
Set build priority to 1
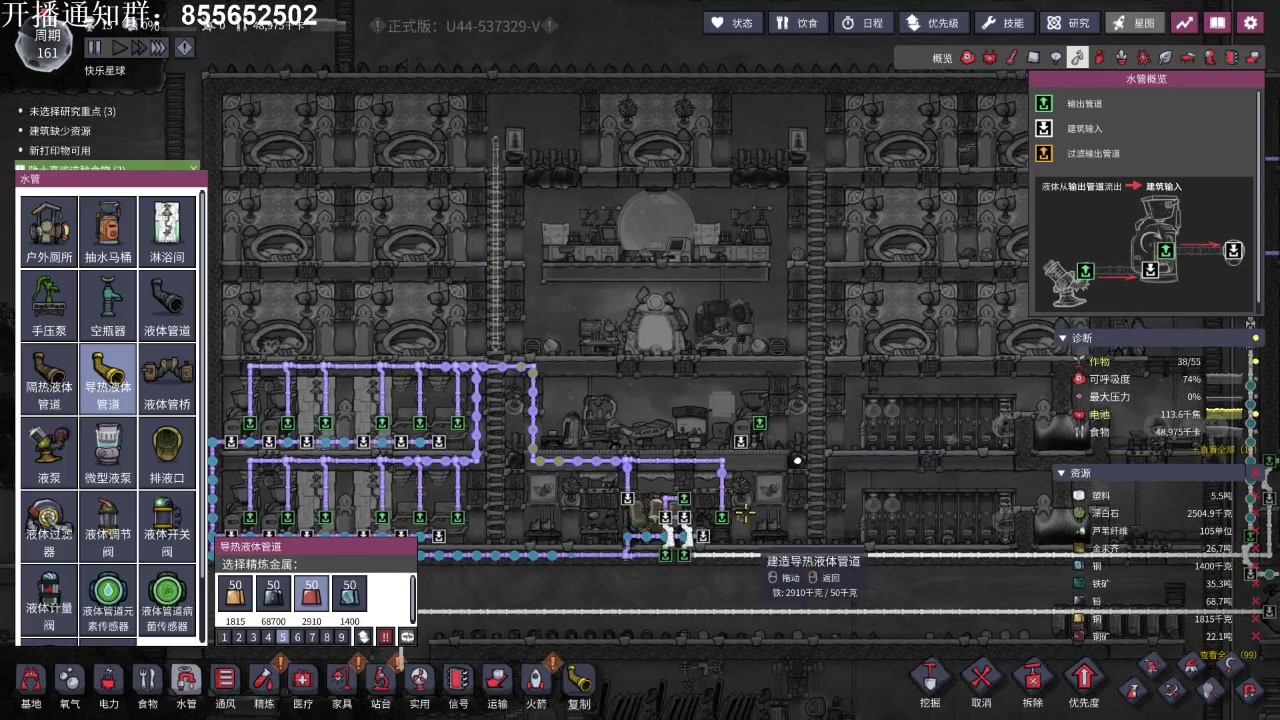(x=224, y=637)
